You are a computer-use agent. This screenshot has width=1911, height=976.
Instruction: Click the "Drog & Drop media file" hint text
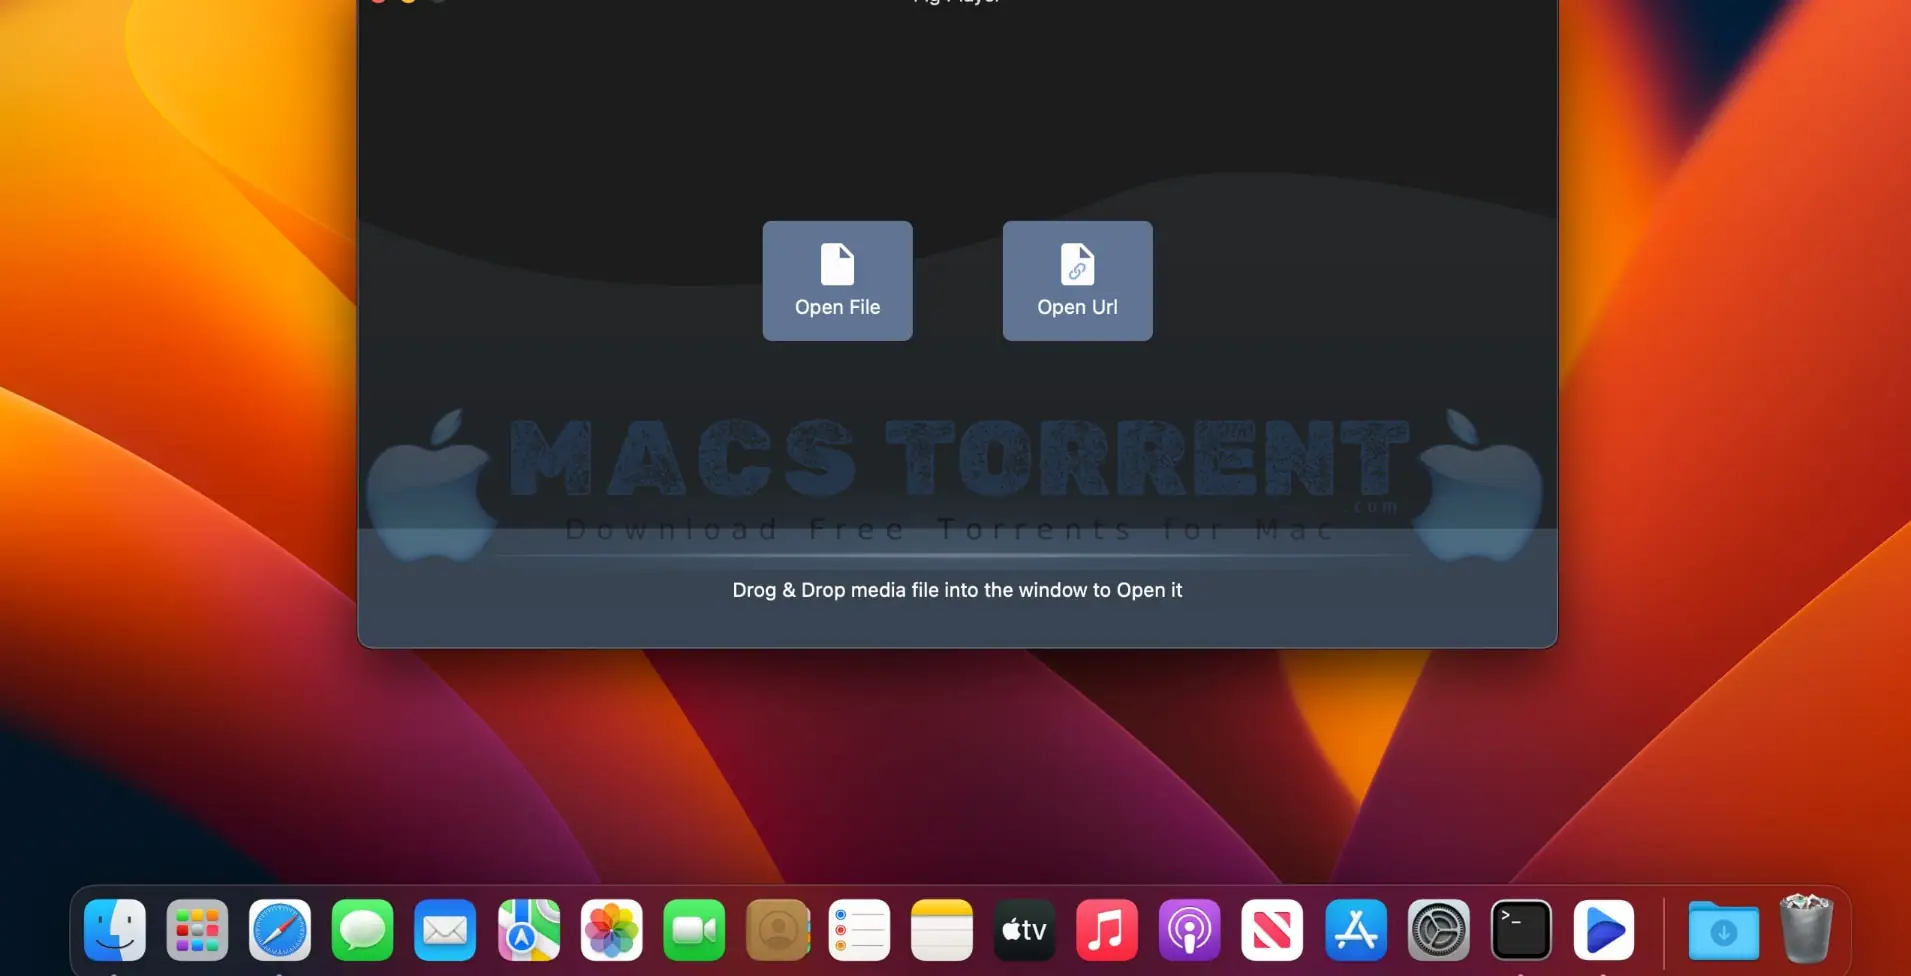click(957, 590)
